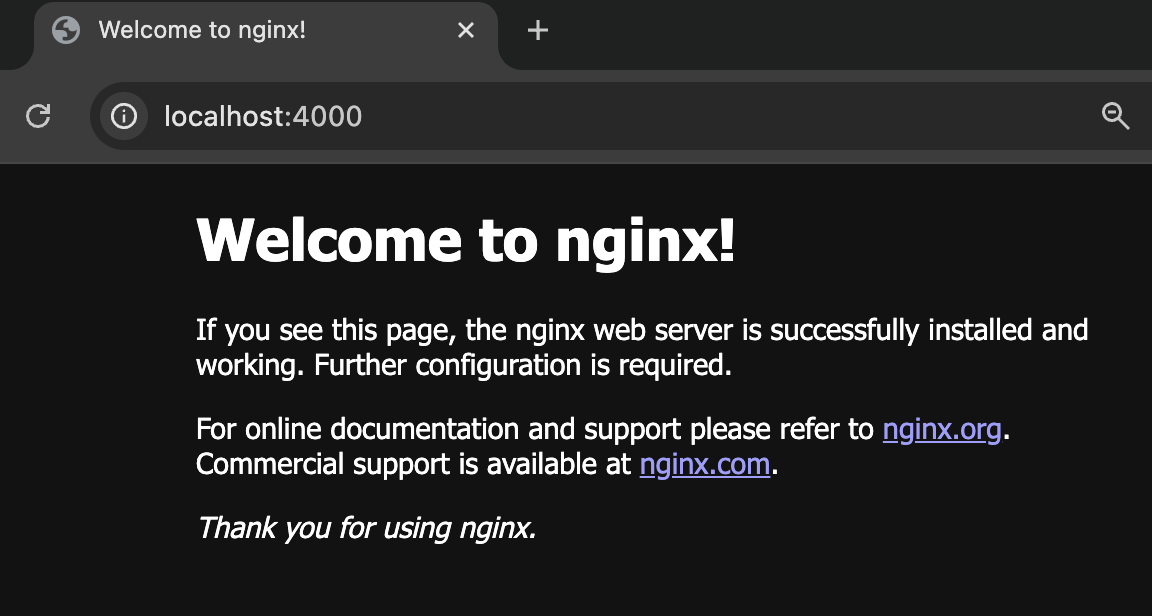Open site information icon in address bar
This screenshot has height=616, width=1152.
click(x=123, y=116)
